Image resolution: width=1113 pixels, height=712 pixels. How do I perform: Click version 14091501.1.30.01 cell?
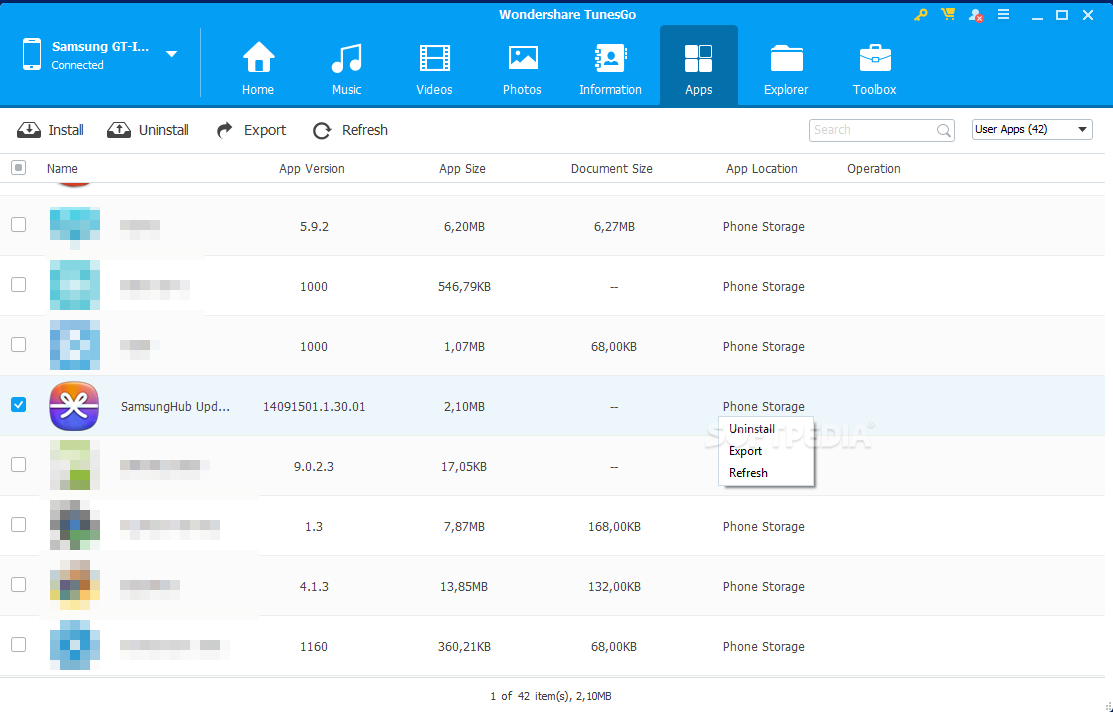(x=314, y=407)
